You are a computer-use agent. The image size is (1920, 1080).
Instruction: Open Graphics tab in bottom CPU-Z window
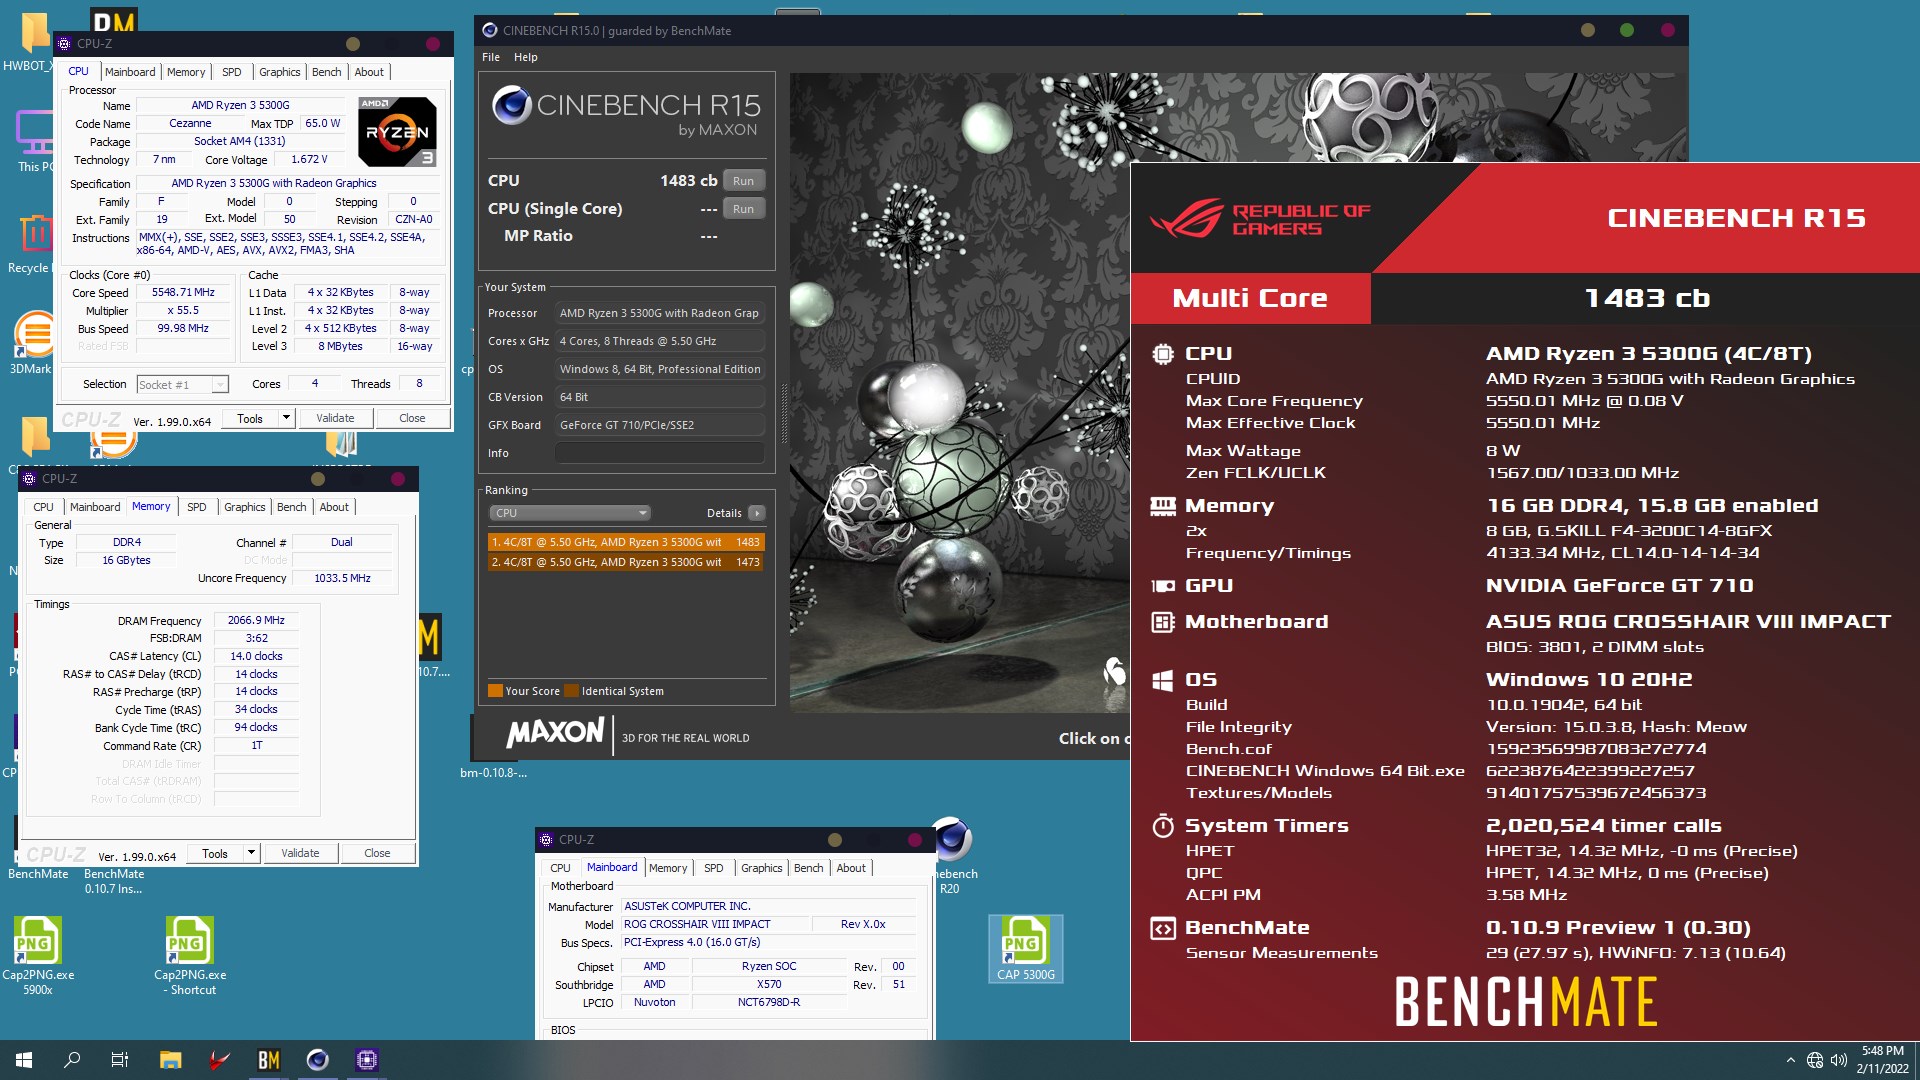[x=761, y=868]
